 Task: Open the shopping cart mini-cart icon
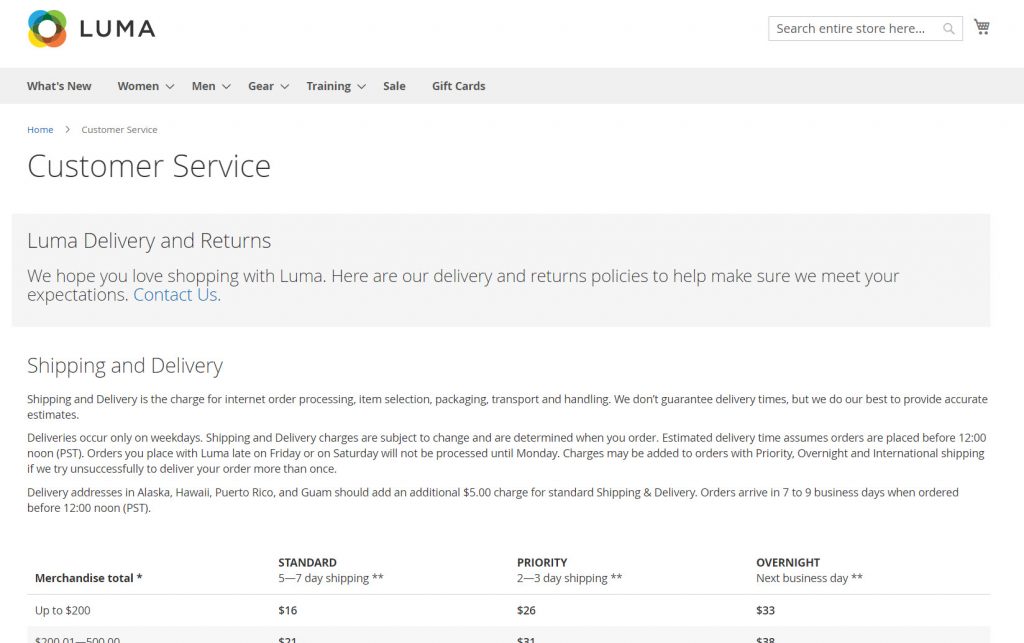tap(982, 27)
